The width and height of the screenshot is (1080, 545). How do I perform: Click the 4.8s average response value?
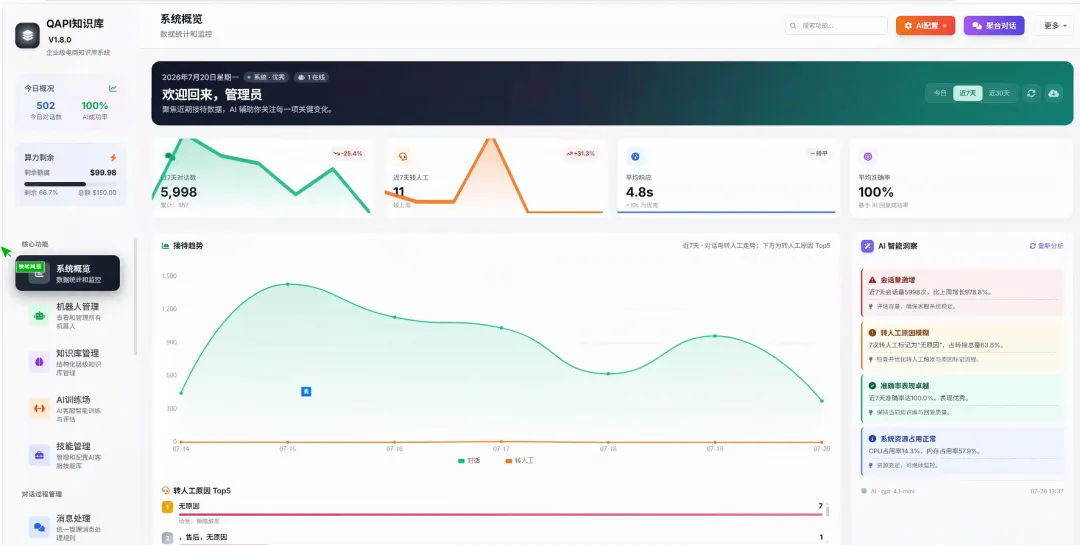(639, 192)
